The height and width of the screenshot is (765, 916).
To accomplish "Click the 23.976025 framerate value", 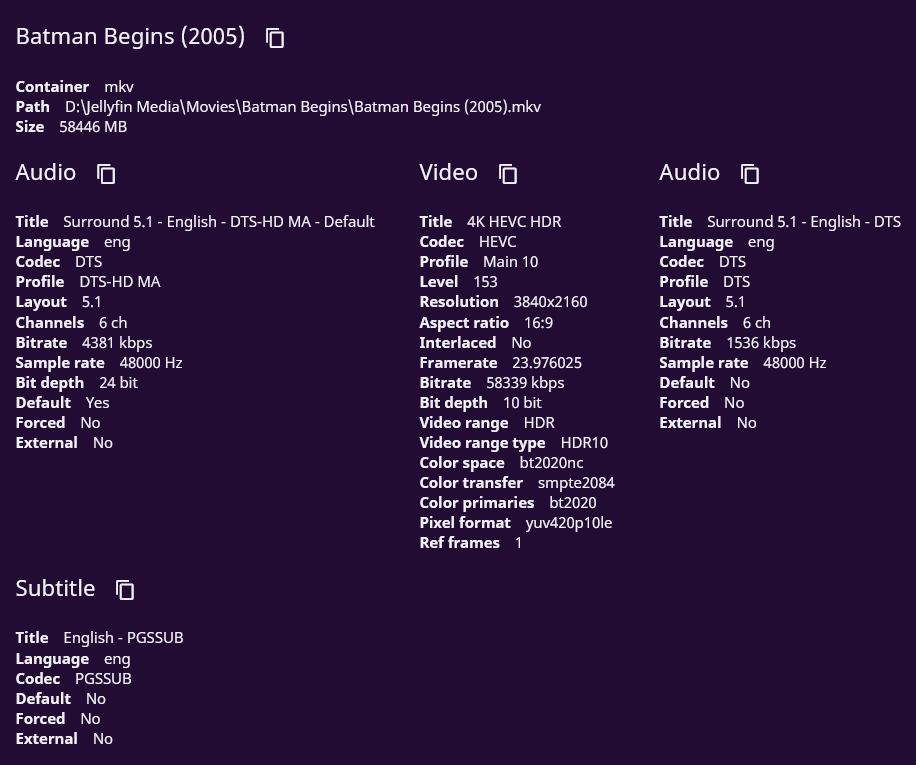I will point(547,363).
